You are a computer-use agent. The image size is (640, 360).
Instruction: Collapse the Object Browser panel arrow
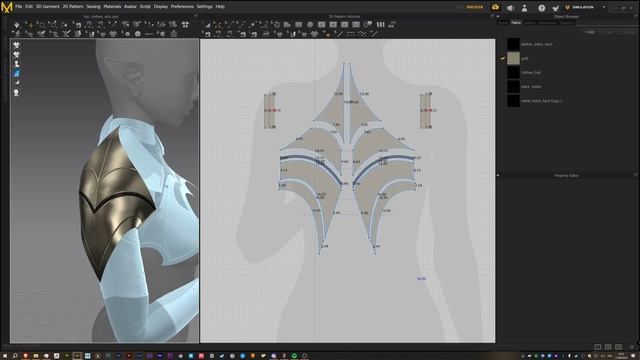[498, 16]
